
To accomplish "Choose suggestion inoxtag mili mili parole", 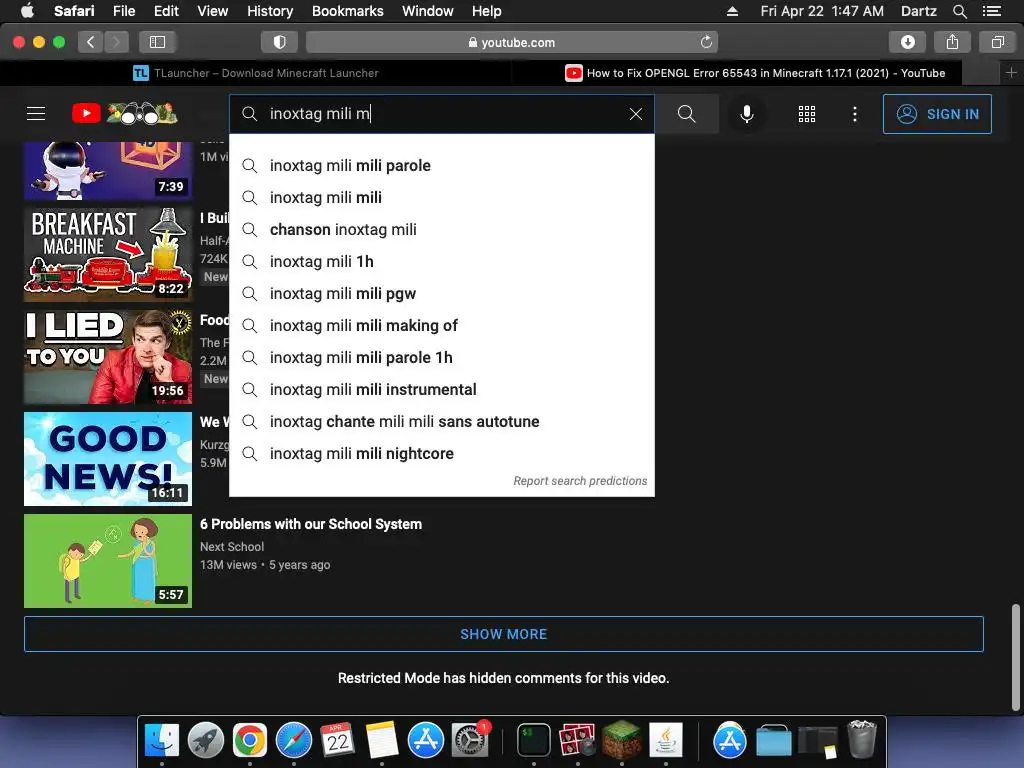I will (441, 166).
